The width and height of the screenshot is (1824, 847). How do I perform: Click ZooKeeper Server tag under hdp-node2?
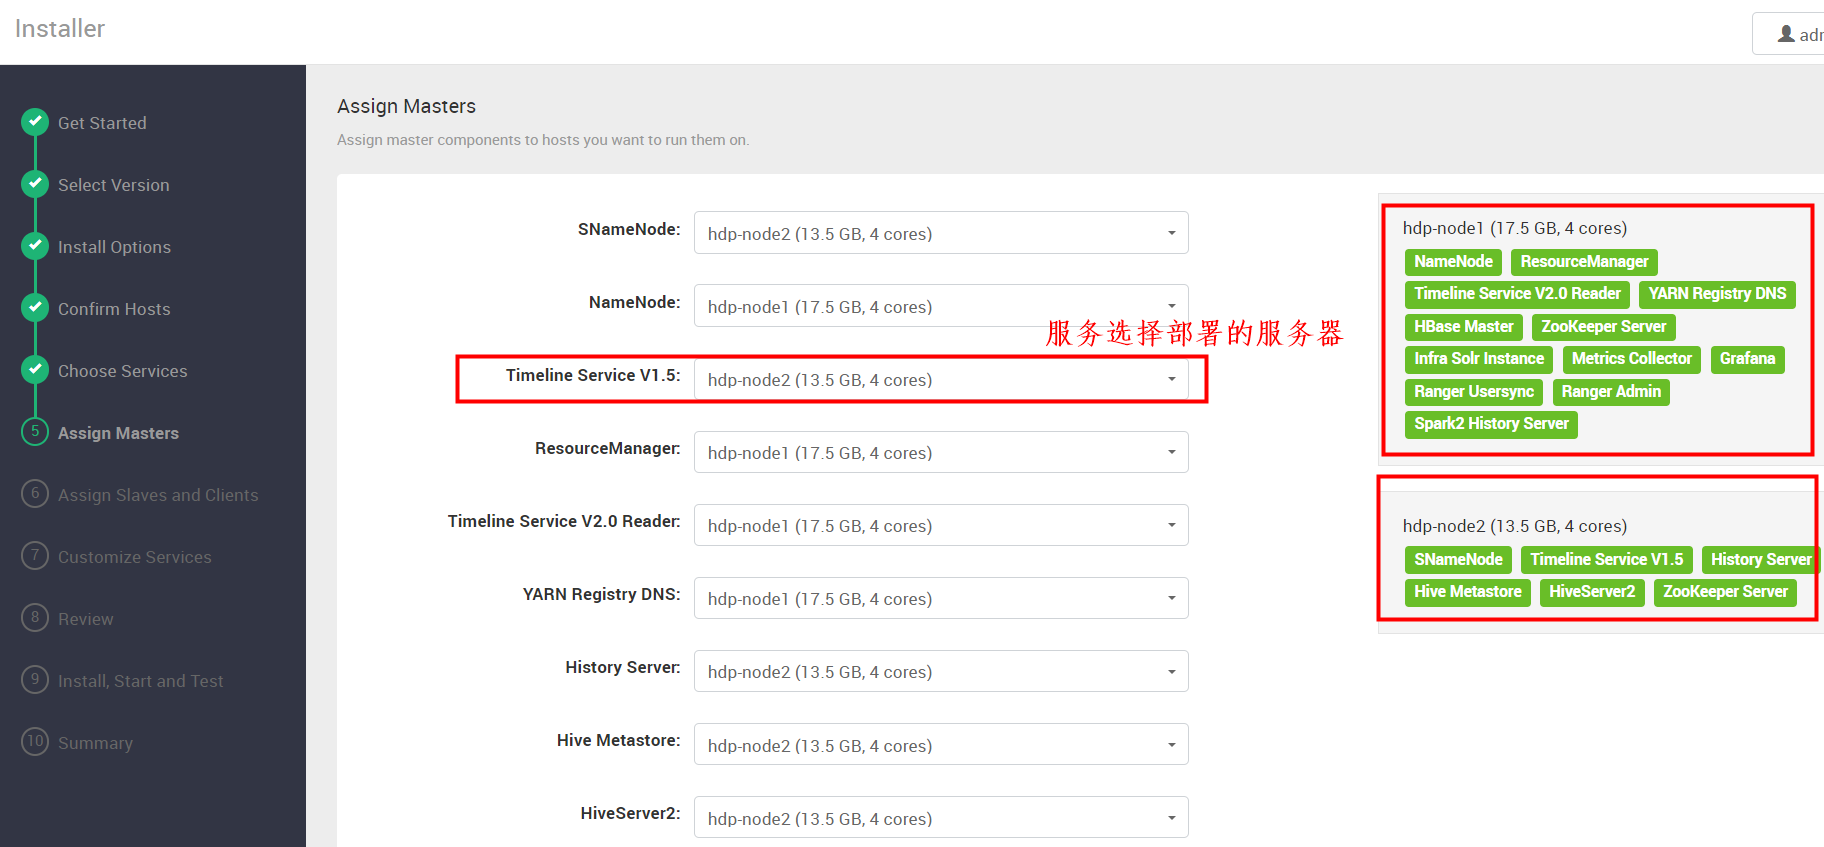click(1725, 592)
